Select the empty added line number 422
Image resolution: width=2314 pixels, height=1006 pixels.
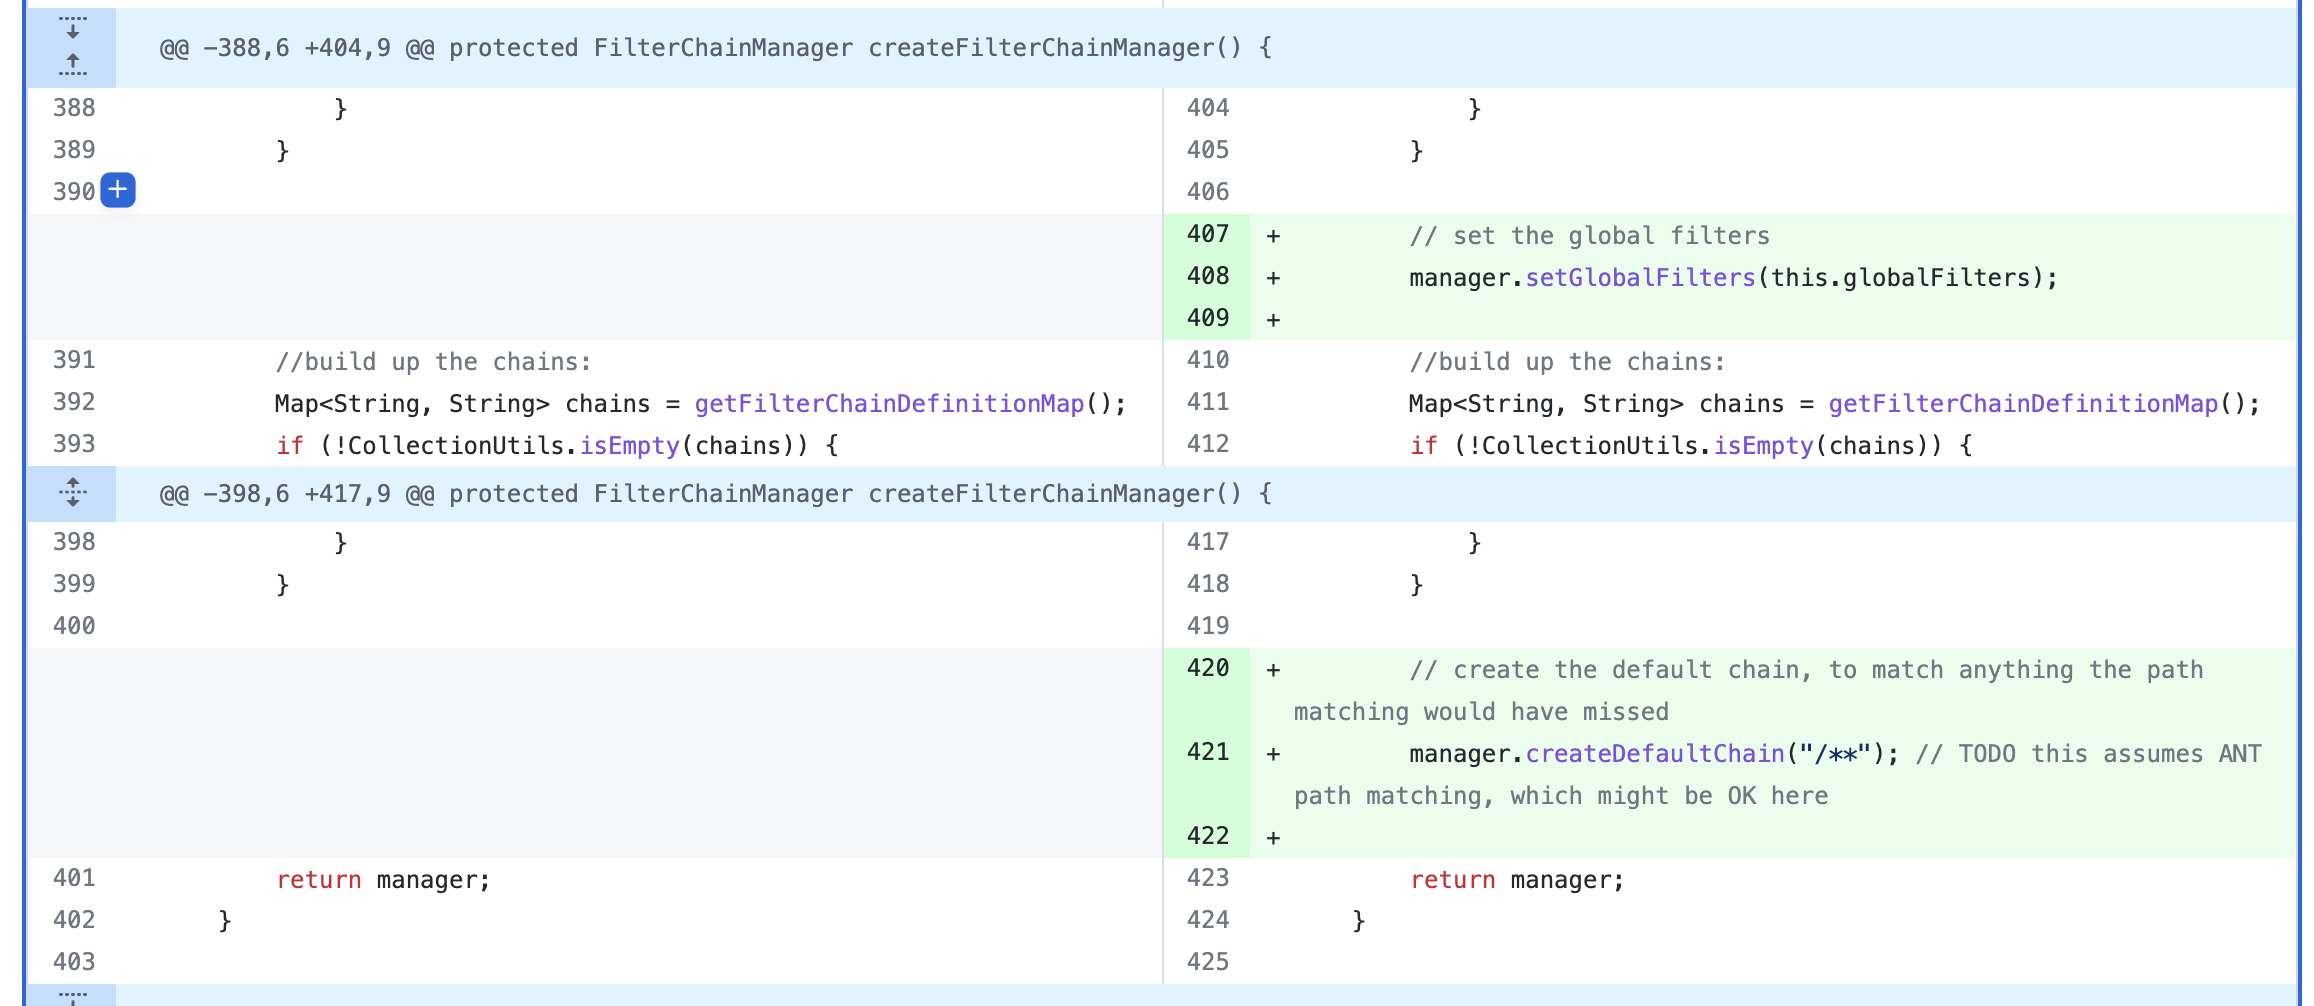point(1207,837)
